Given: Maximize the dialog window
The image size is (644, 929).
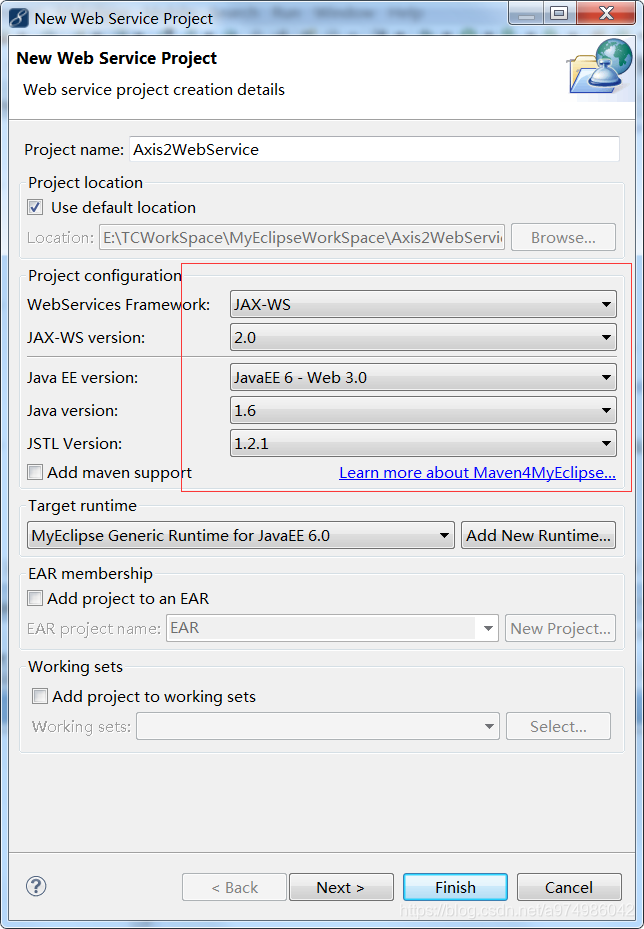Looking at the screenshot, I should 559,13.
